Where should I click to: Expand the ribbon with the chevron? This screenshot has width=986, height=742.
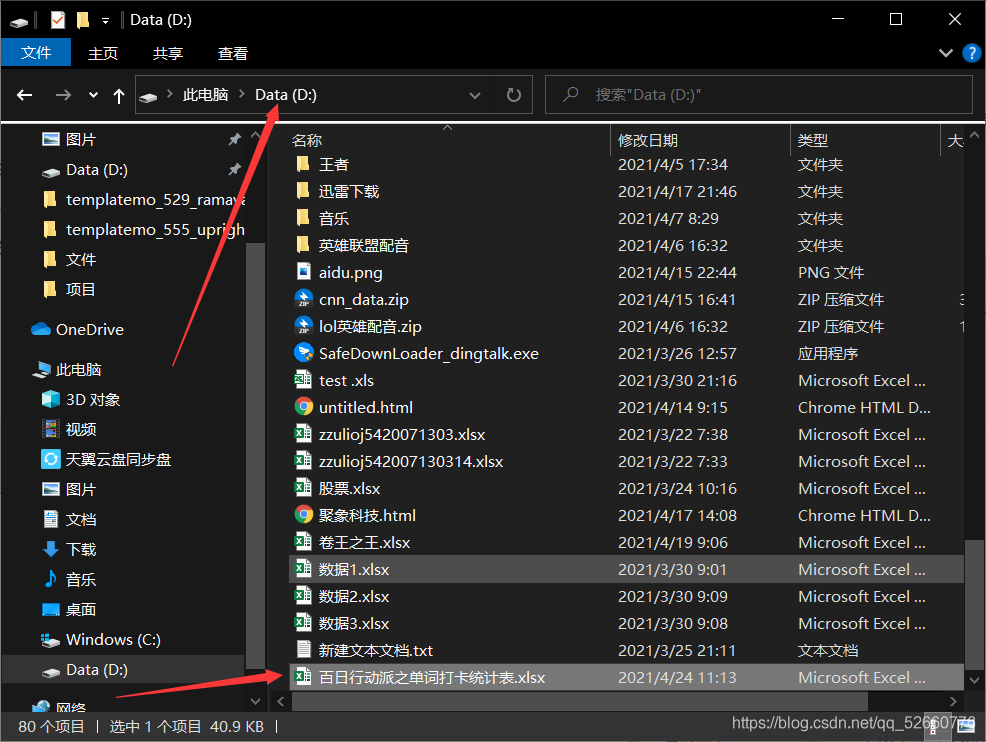coord(946,53)
